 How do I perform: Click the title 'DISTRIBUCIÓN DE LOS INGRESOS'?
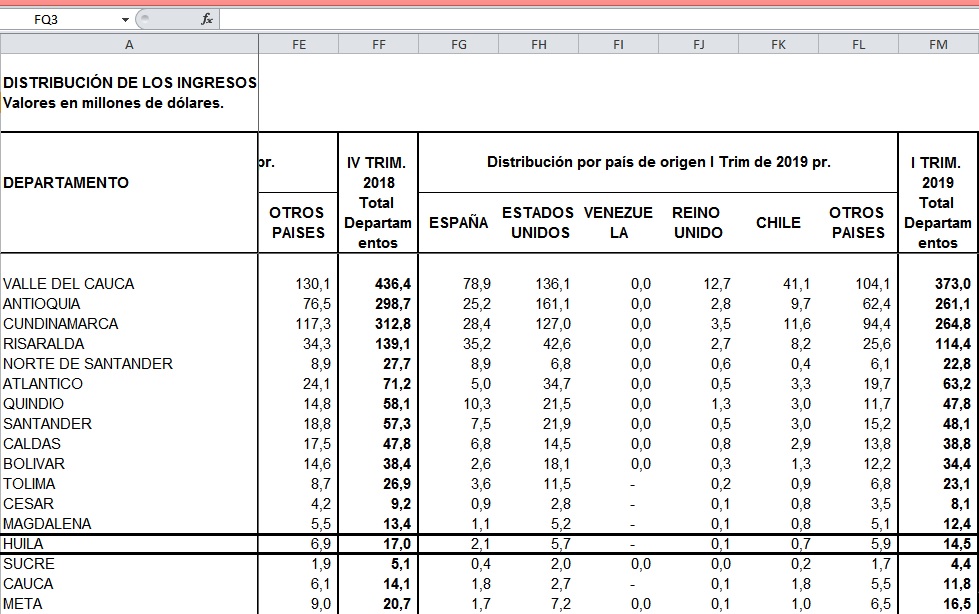coord(130,82)
